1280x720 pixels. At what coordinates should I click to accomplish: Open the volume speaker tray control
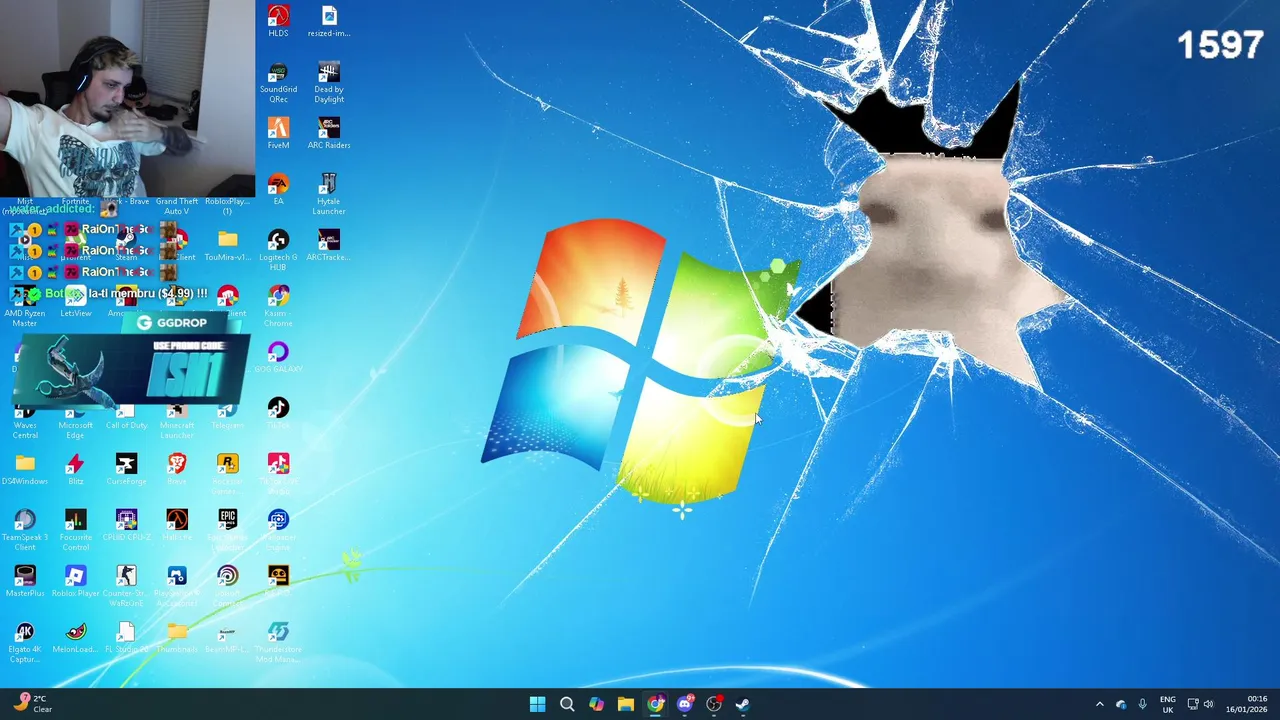tap(1208, 704)
